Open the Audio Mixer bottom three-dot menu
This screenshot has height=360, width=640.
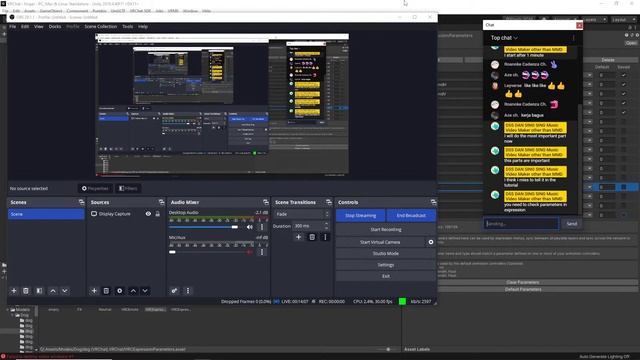click(188, 291)
